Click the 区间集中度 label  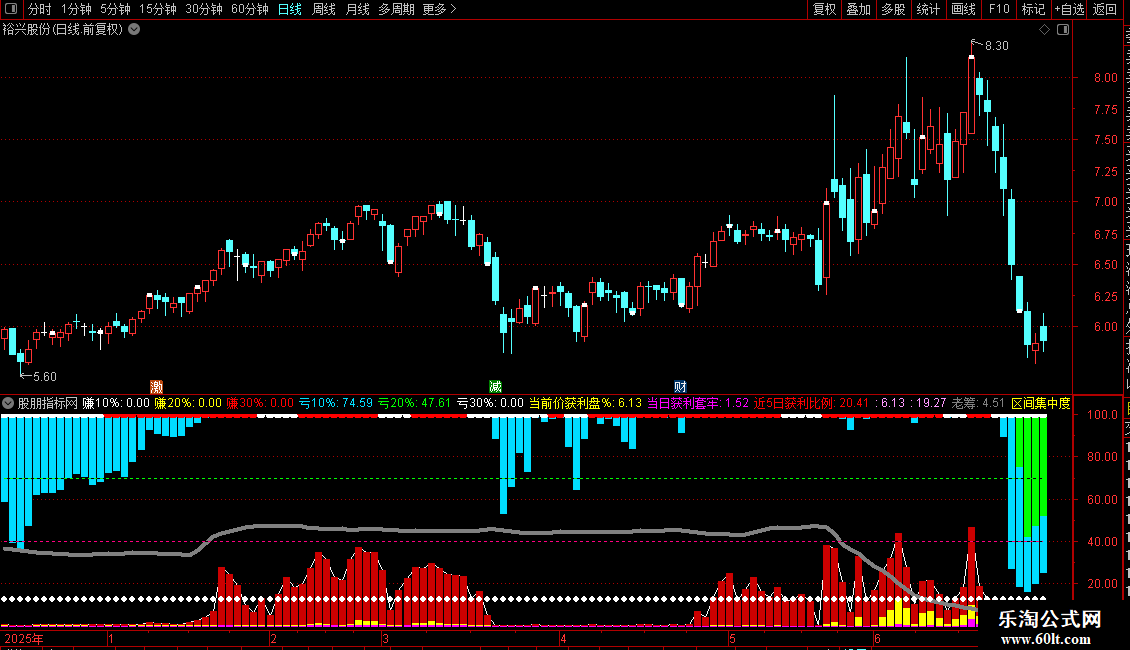click(1041, 404)
